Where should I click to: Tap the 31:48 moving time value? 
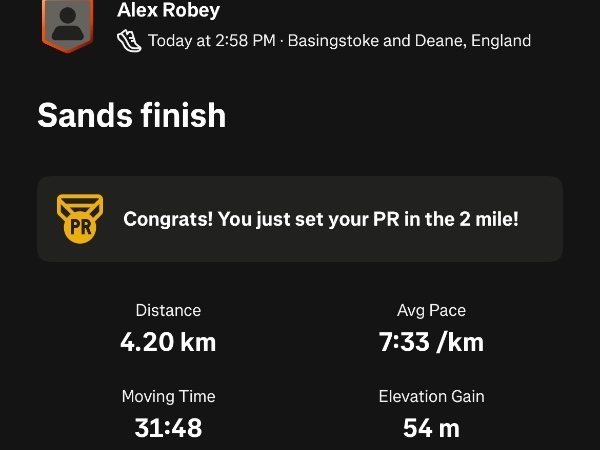(168, 429)
